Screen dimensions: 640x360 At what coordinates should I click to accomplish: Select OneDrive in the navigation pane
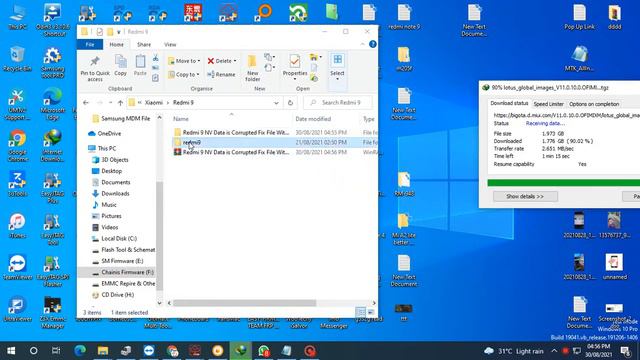[x=109, y=133]
